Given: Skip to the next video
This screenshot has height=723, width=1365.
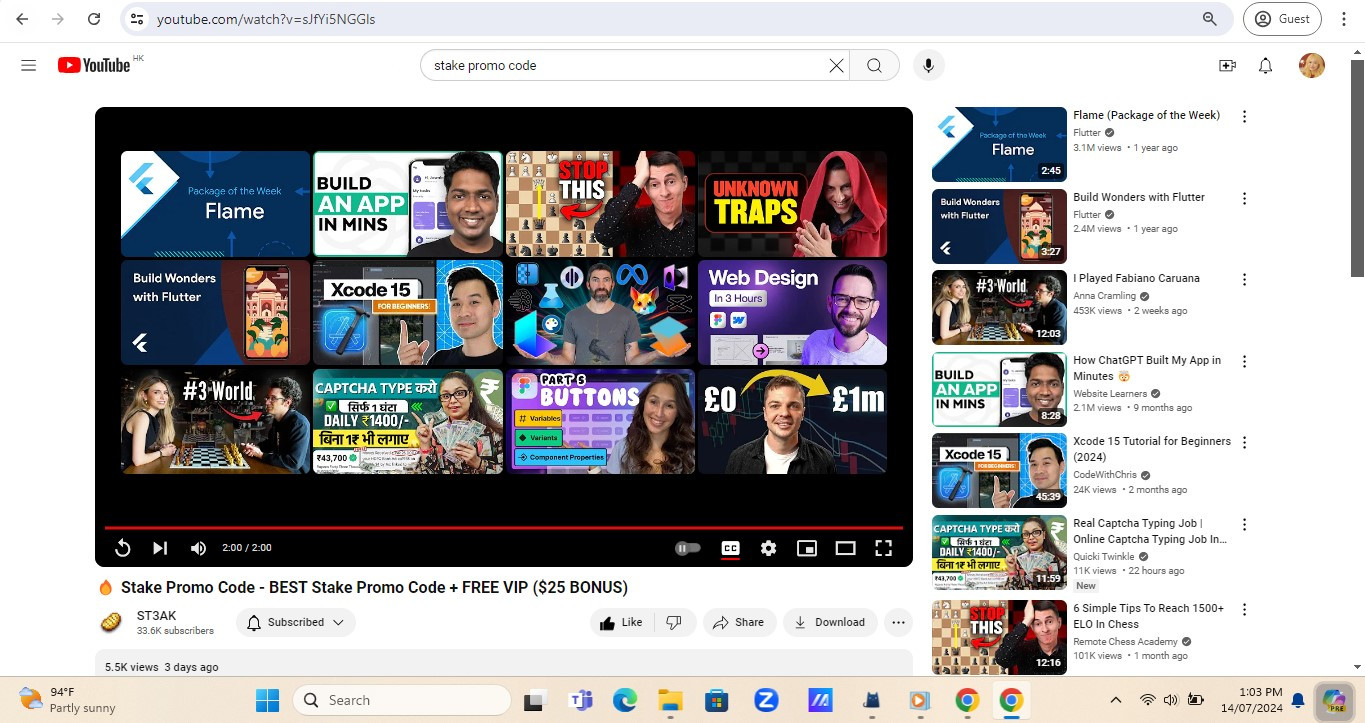Looking at the screenshot, I should [160, 548].
